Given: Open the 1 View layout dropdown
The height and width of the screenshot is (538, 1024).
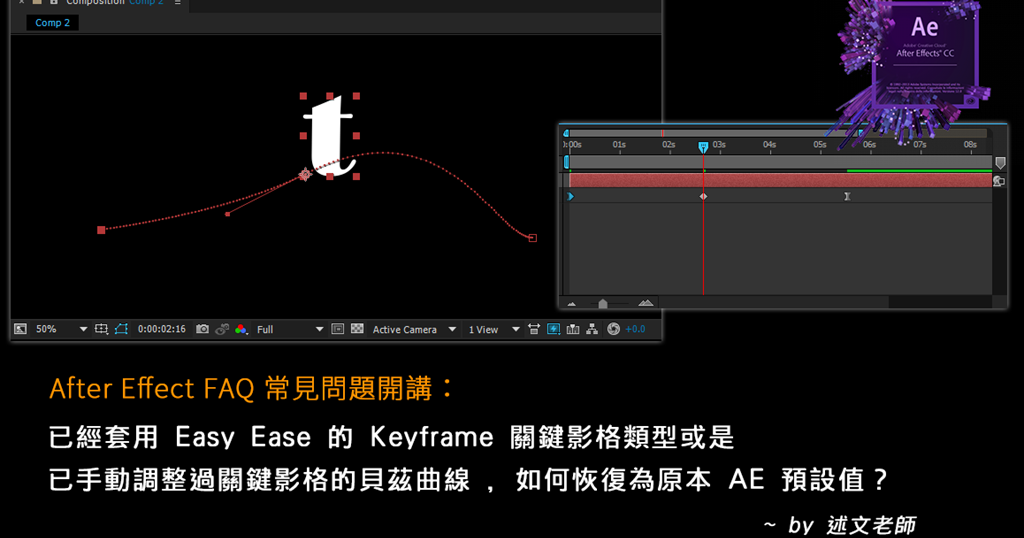Looking at the screenshot, I should [x=494, y=329].
